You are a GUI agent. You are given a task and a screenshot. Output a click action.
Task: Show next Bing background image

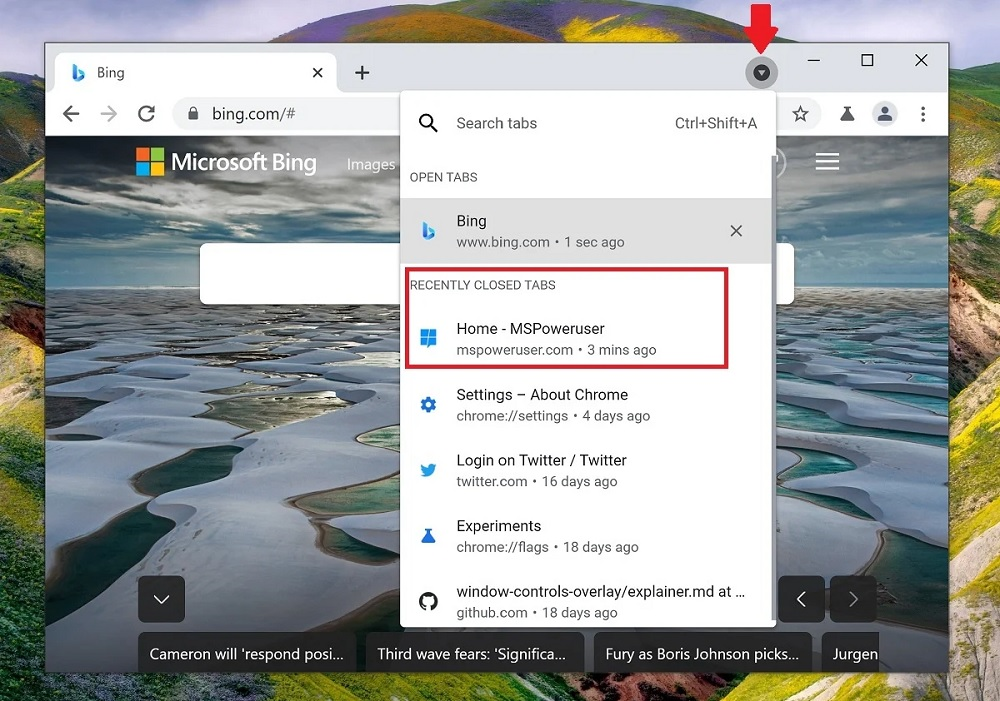point(853,599)
